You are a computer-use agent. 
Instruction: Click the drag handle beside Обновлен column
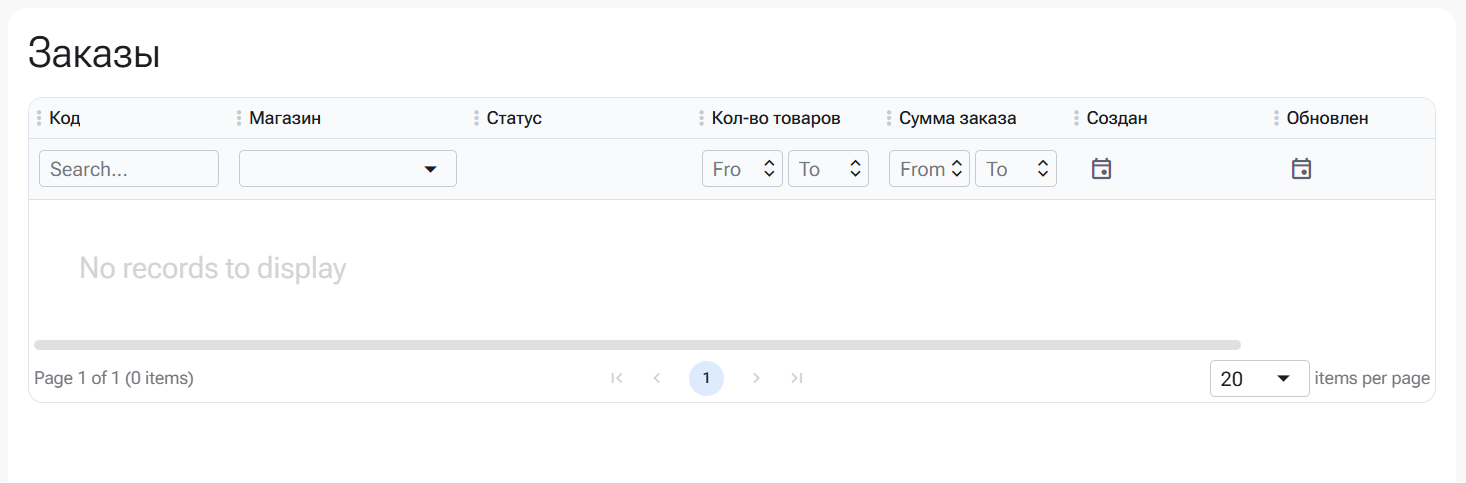tap(1276, 118)
